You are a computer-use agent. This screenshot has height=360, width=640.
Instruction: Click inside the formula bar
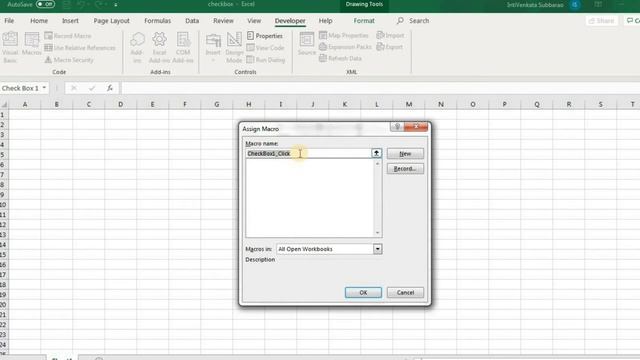tap(380, 88)
